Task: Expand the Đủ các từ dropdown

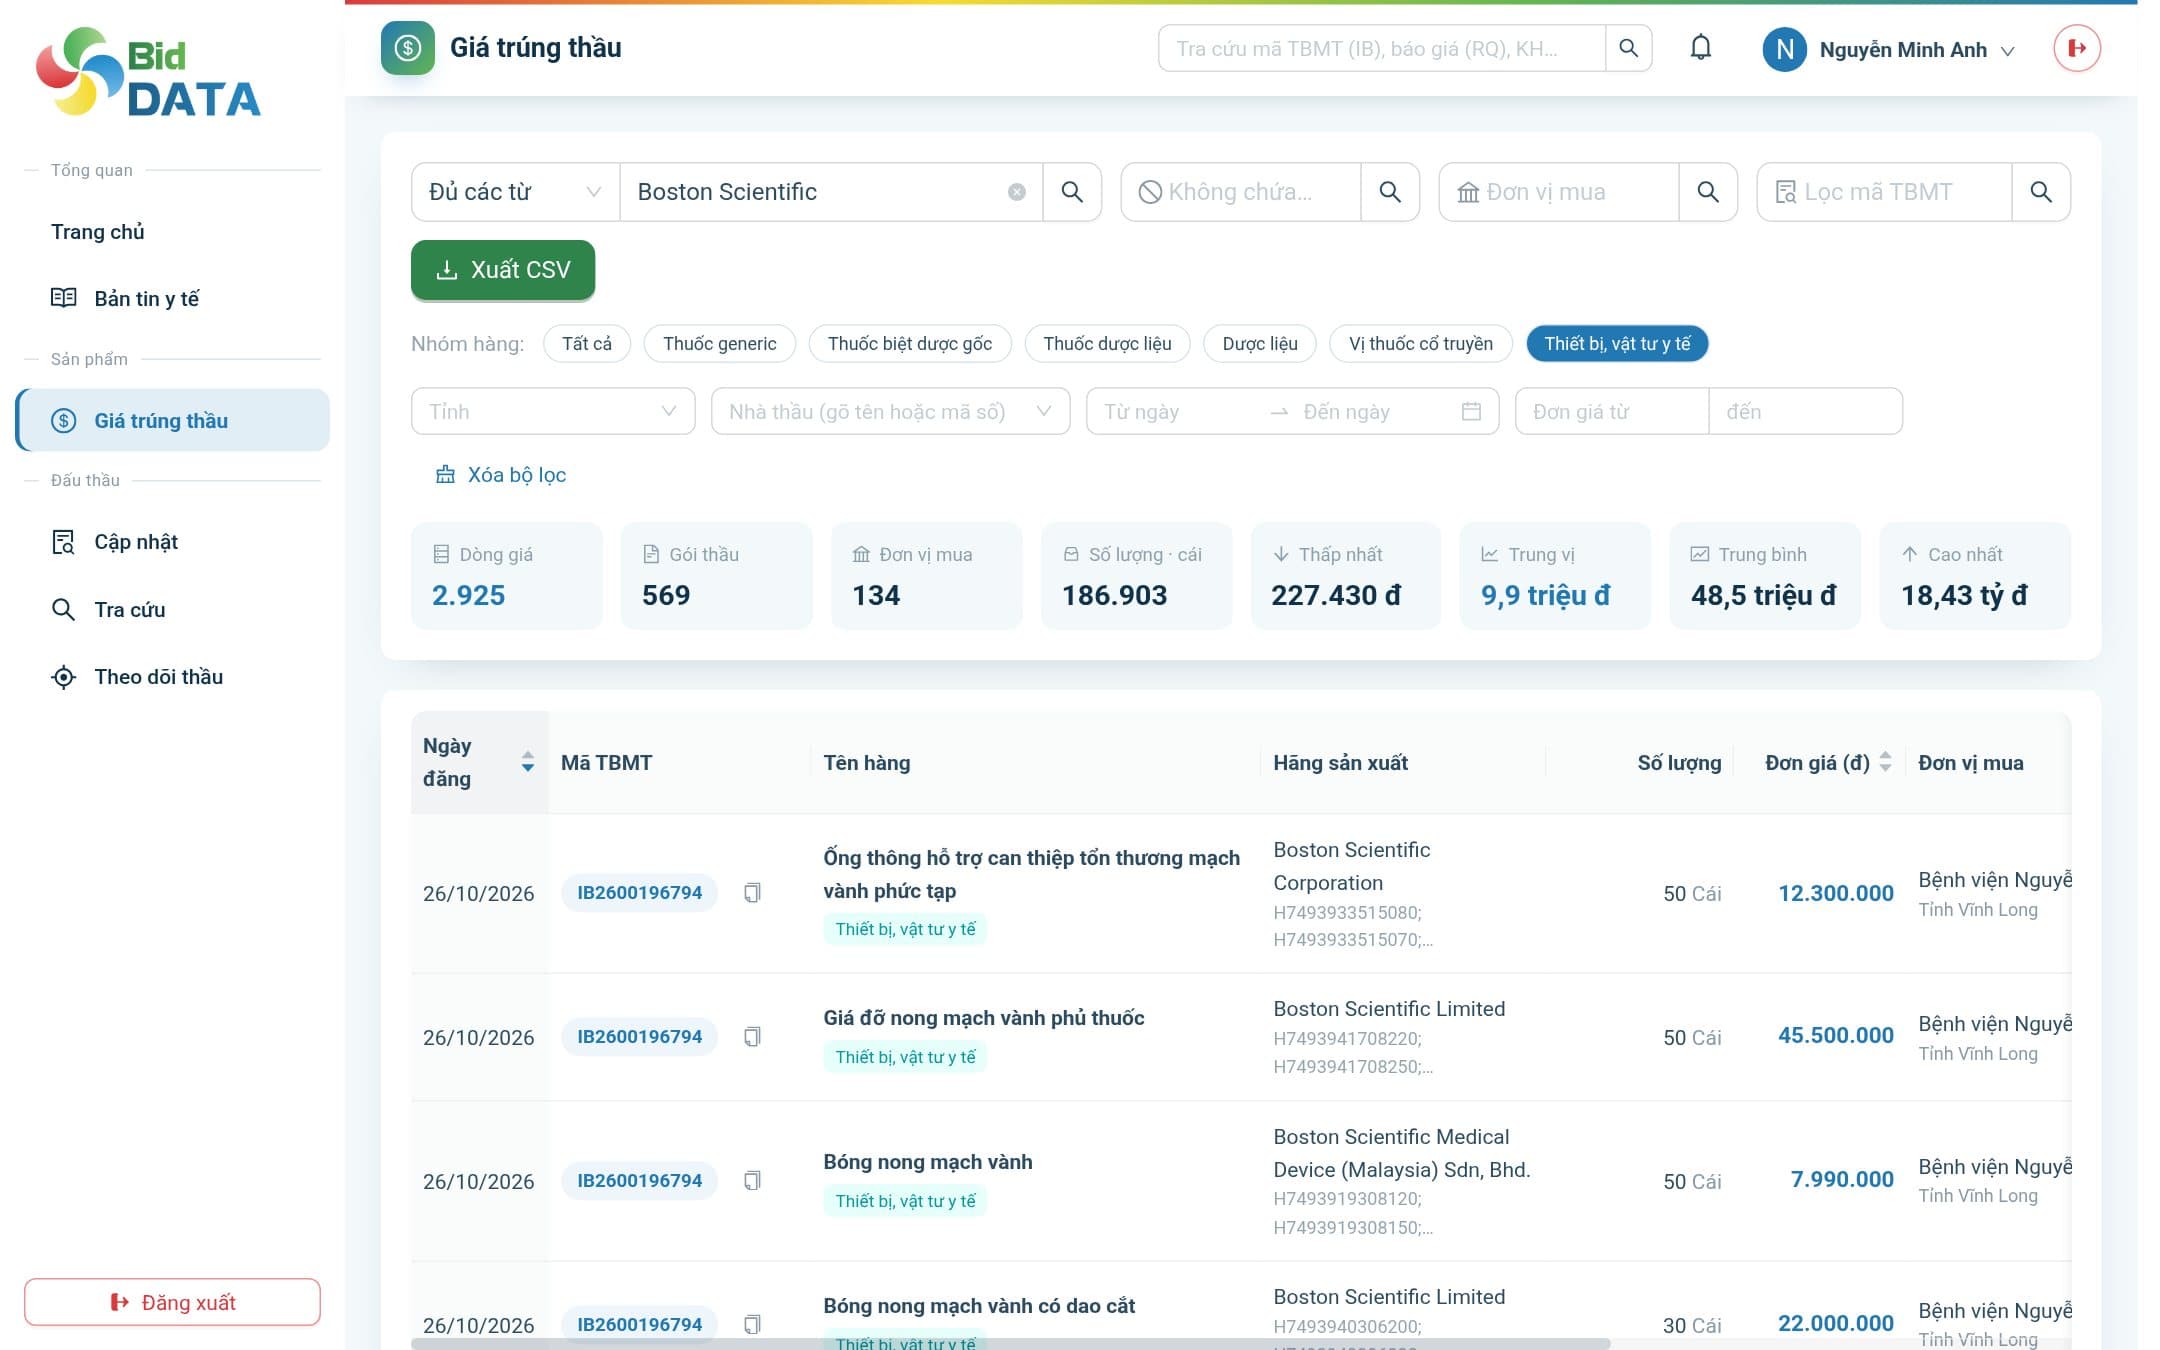Action: point(515,192)
